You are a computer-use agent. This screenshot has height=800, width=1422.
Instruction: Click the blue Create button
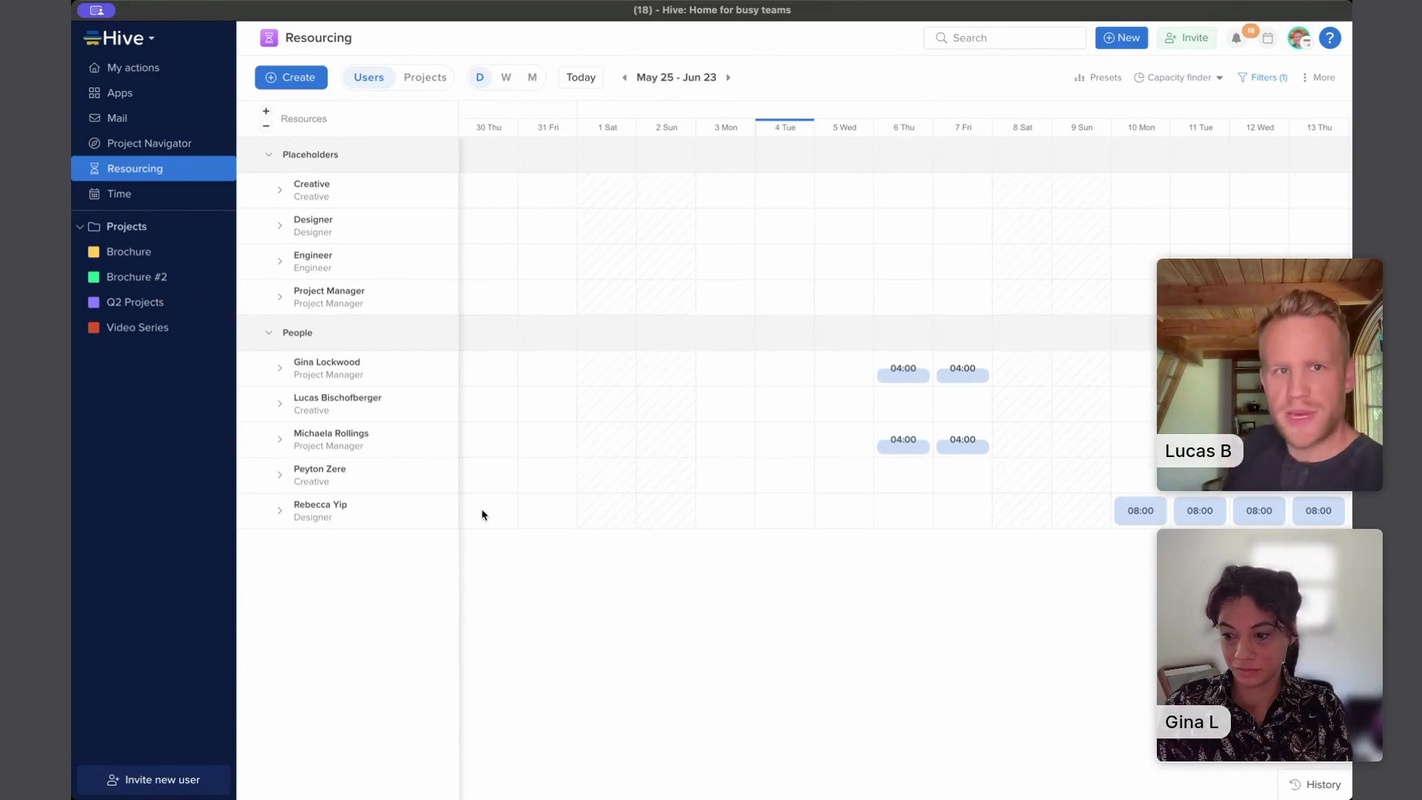coord(291,77)
